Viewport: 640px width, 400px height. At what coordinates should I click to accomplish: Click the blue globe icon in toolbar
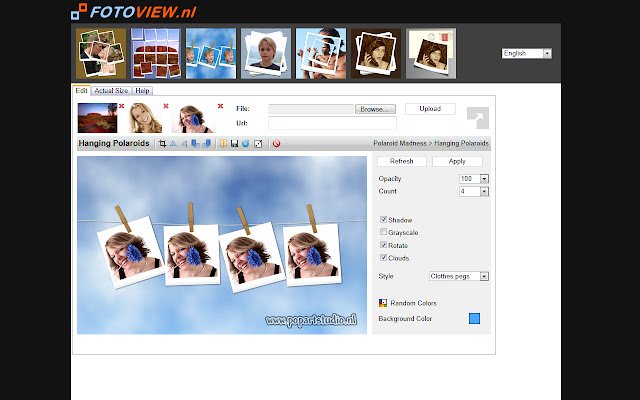(x=246, y=144)
